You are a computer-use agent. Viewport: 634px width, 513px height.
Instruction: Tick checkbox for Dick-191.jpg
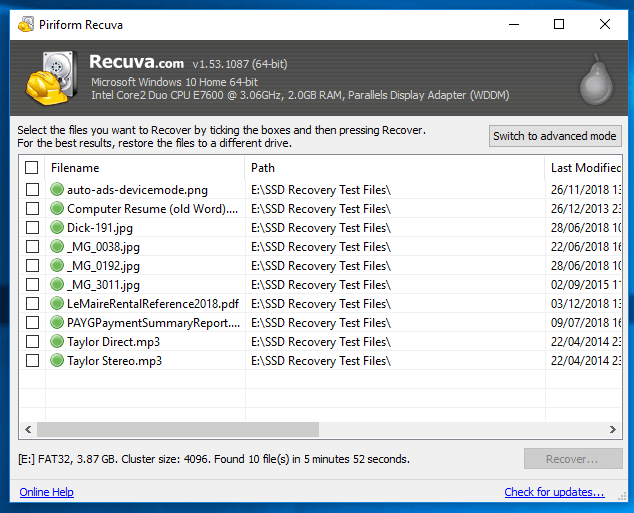pos(32,227)
